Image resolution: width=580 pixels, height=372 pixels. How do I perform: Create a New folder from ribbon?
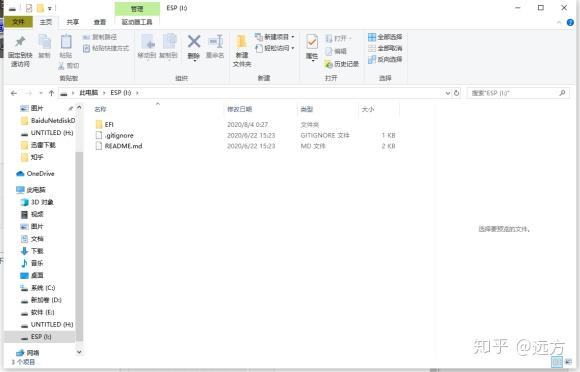(242, 51)
